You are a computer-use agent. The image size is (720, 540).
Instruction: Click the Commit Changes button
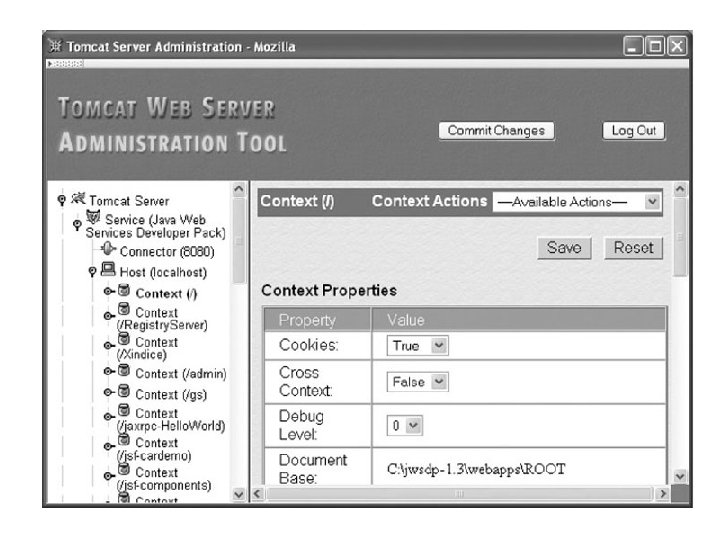[496, 131]
